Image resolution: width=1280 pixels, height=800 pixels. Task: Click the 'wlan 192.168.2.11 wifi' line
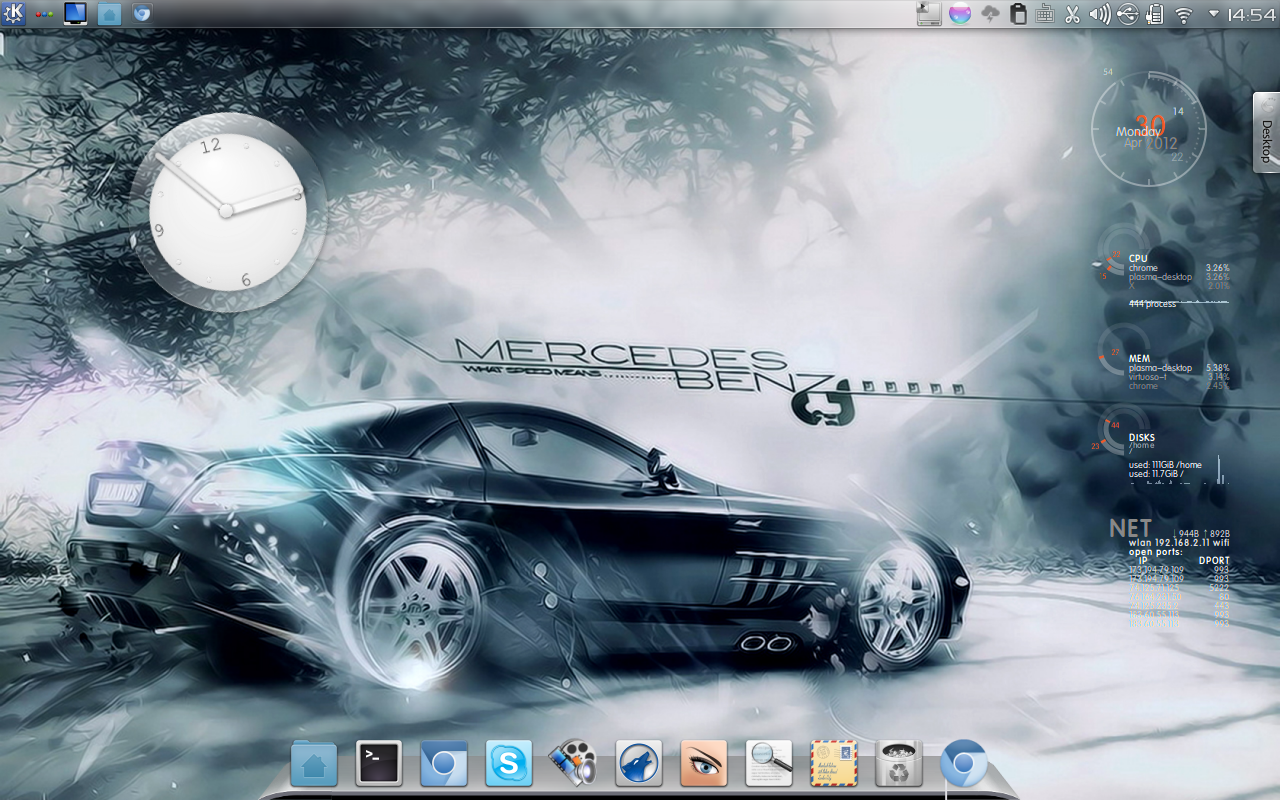[1179, 541]
